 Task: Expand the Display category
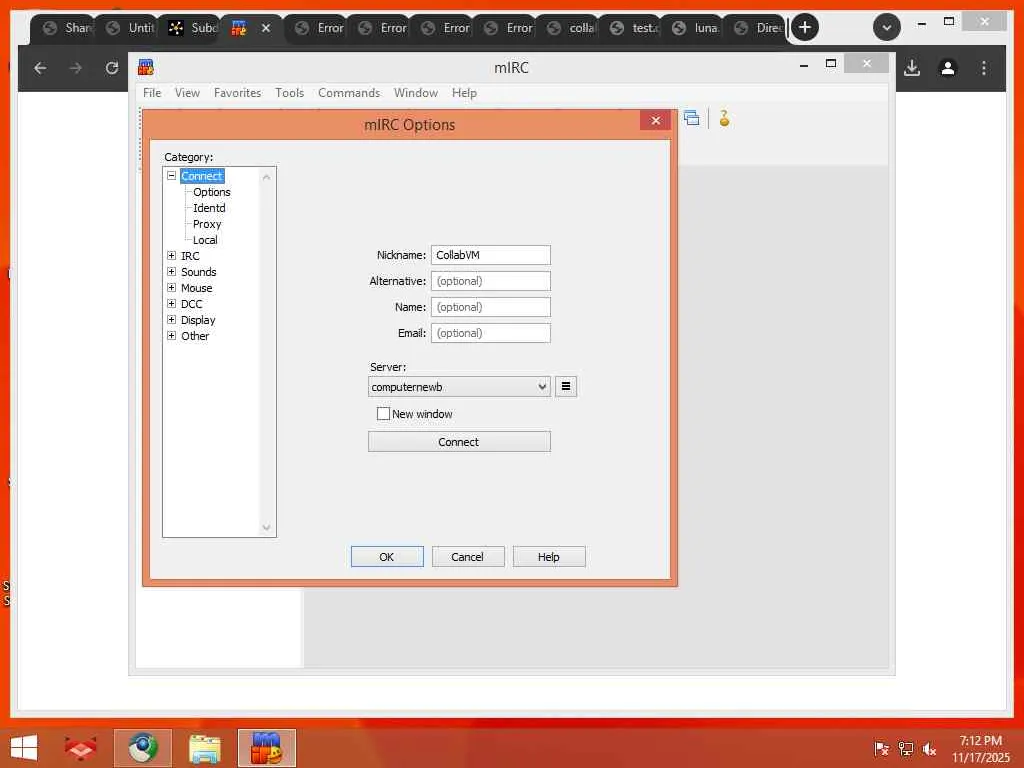[171, 319]
